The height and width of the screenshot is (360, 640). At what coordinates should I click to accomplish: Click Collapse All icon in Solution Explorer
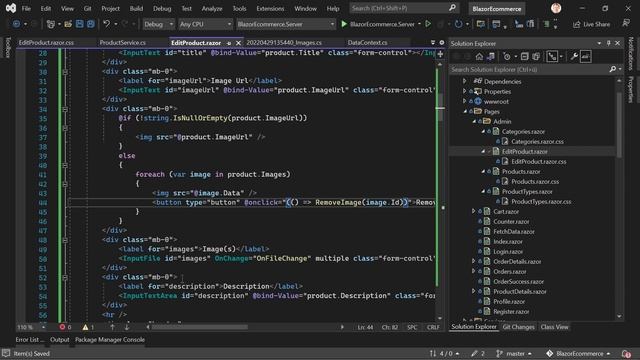(x=524, y=56)
